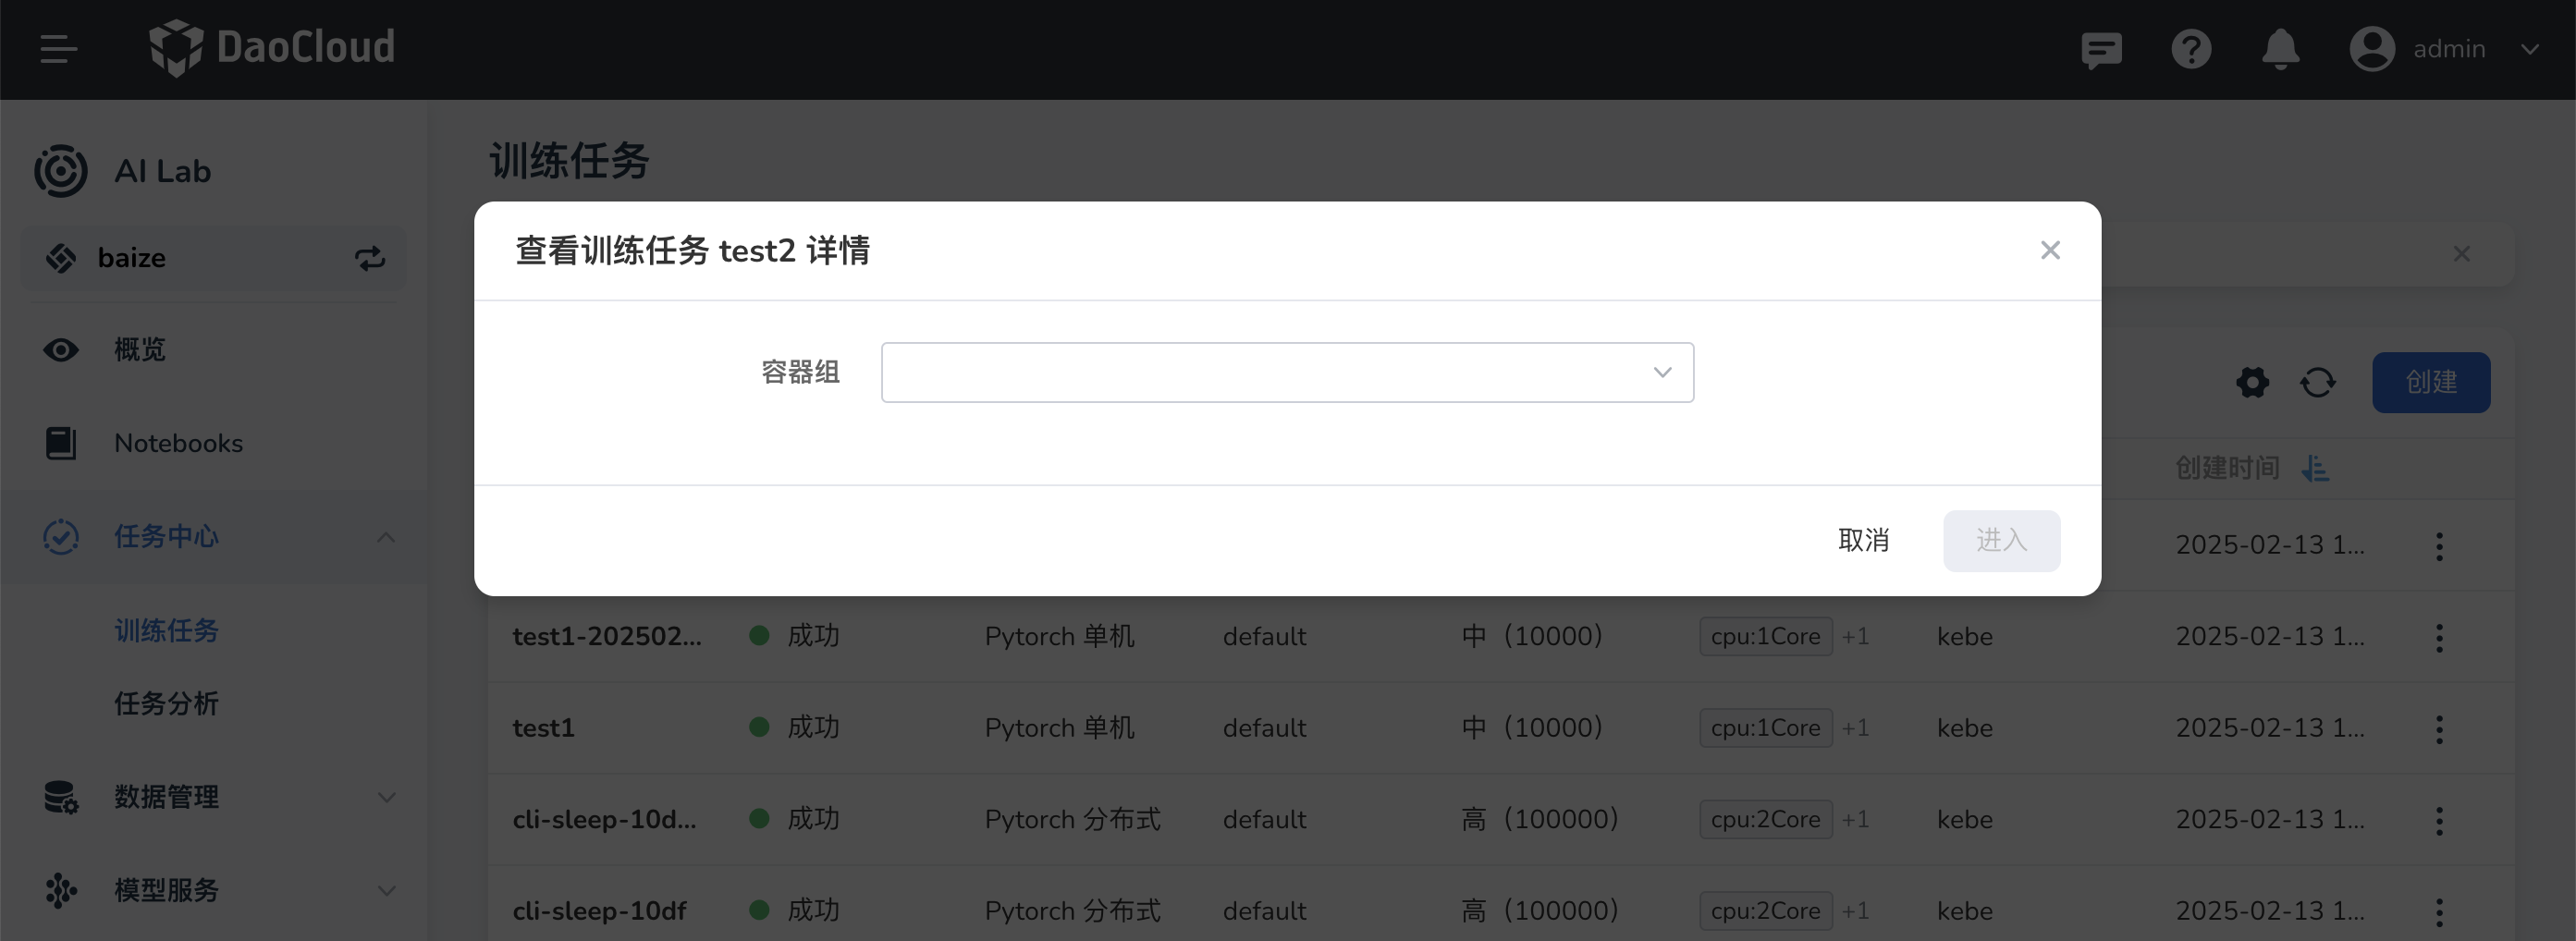Open the 容器组 dropdown
2576x941 pixels.
coord(1286,372)
